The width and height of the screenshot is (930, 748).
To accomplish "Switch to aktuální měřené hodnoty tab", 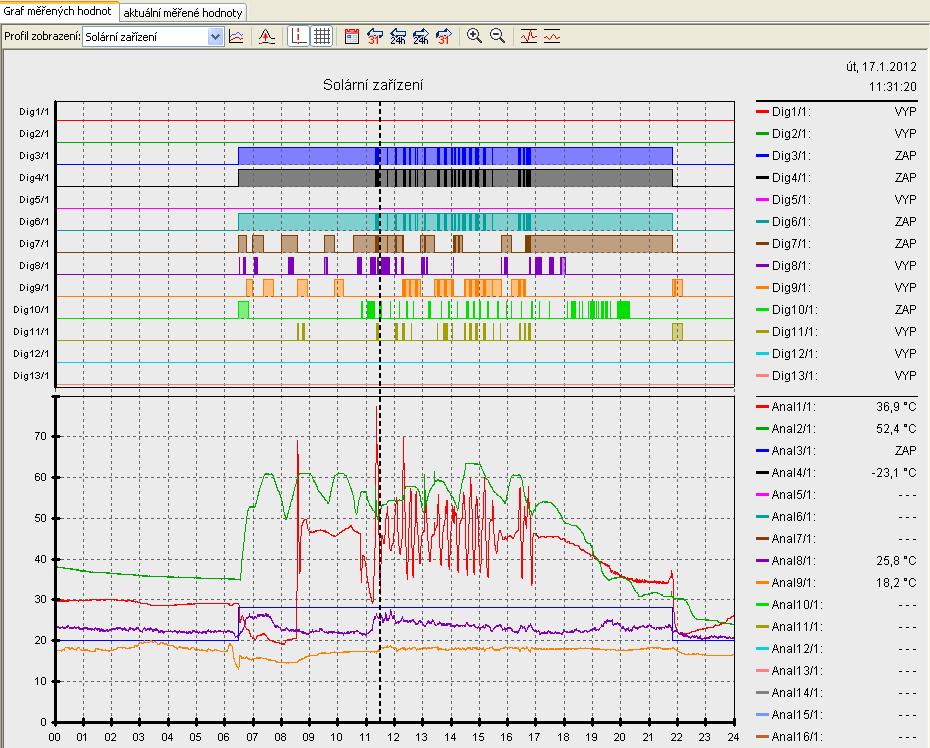I will [183, 12].
